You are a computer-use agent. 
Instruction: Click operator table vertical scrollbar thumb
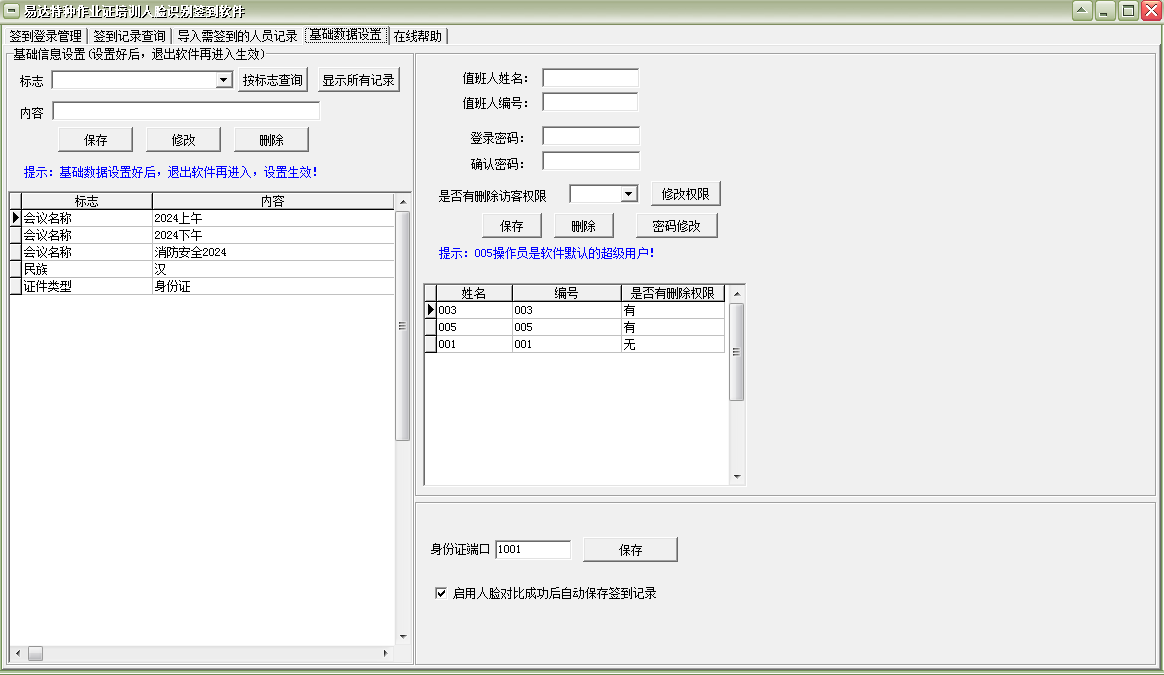(x=736, y=352)
